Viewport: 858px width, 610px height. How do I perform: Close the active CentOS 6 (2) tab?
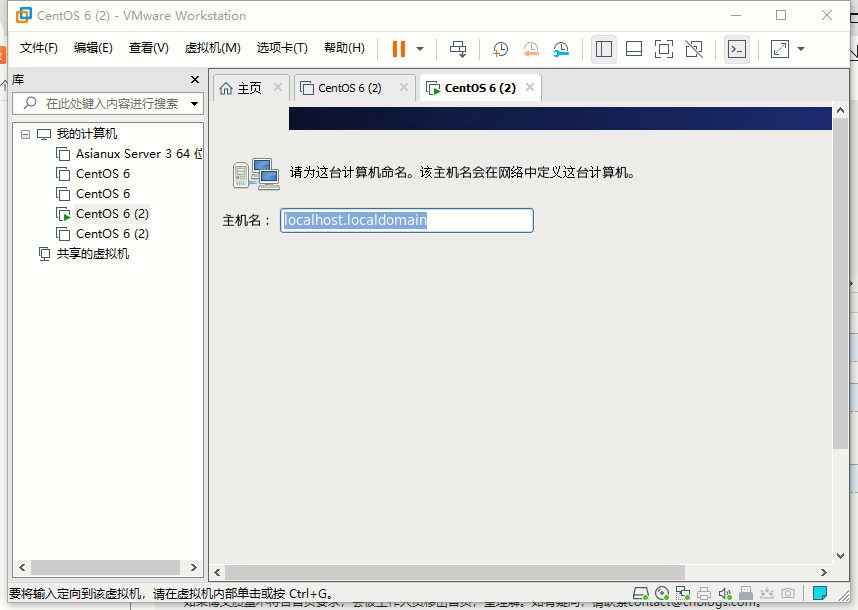click(530, 88)
